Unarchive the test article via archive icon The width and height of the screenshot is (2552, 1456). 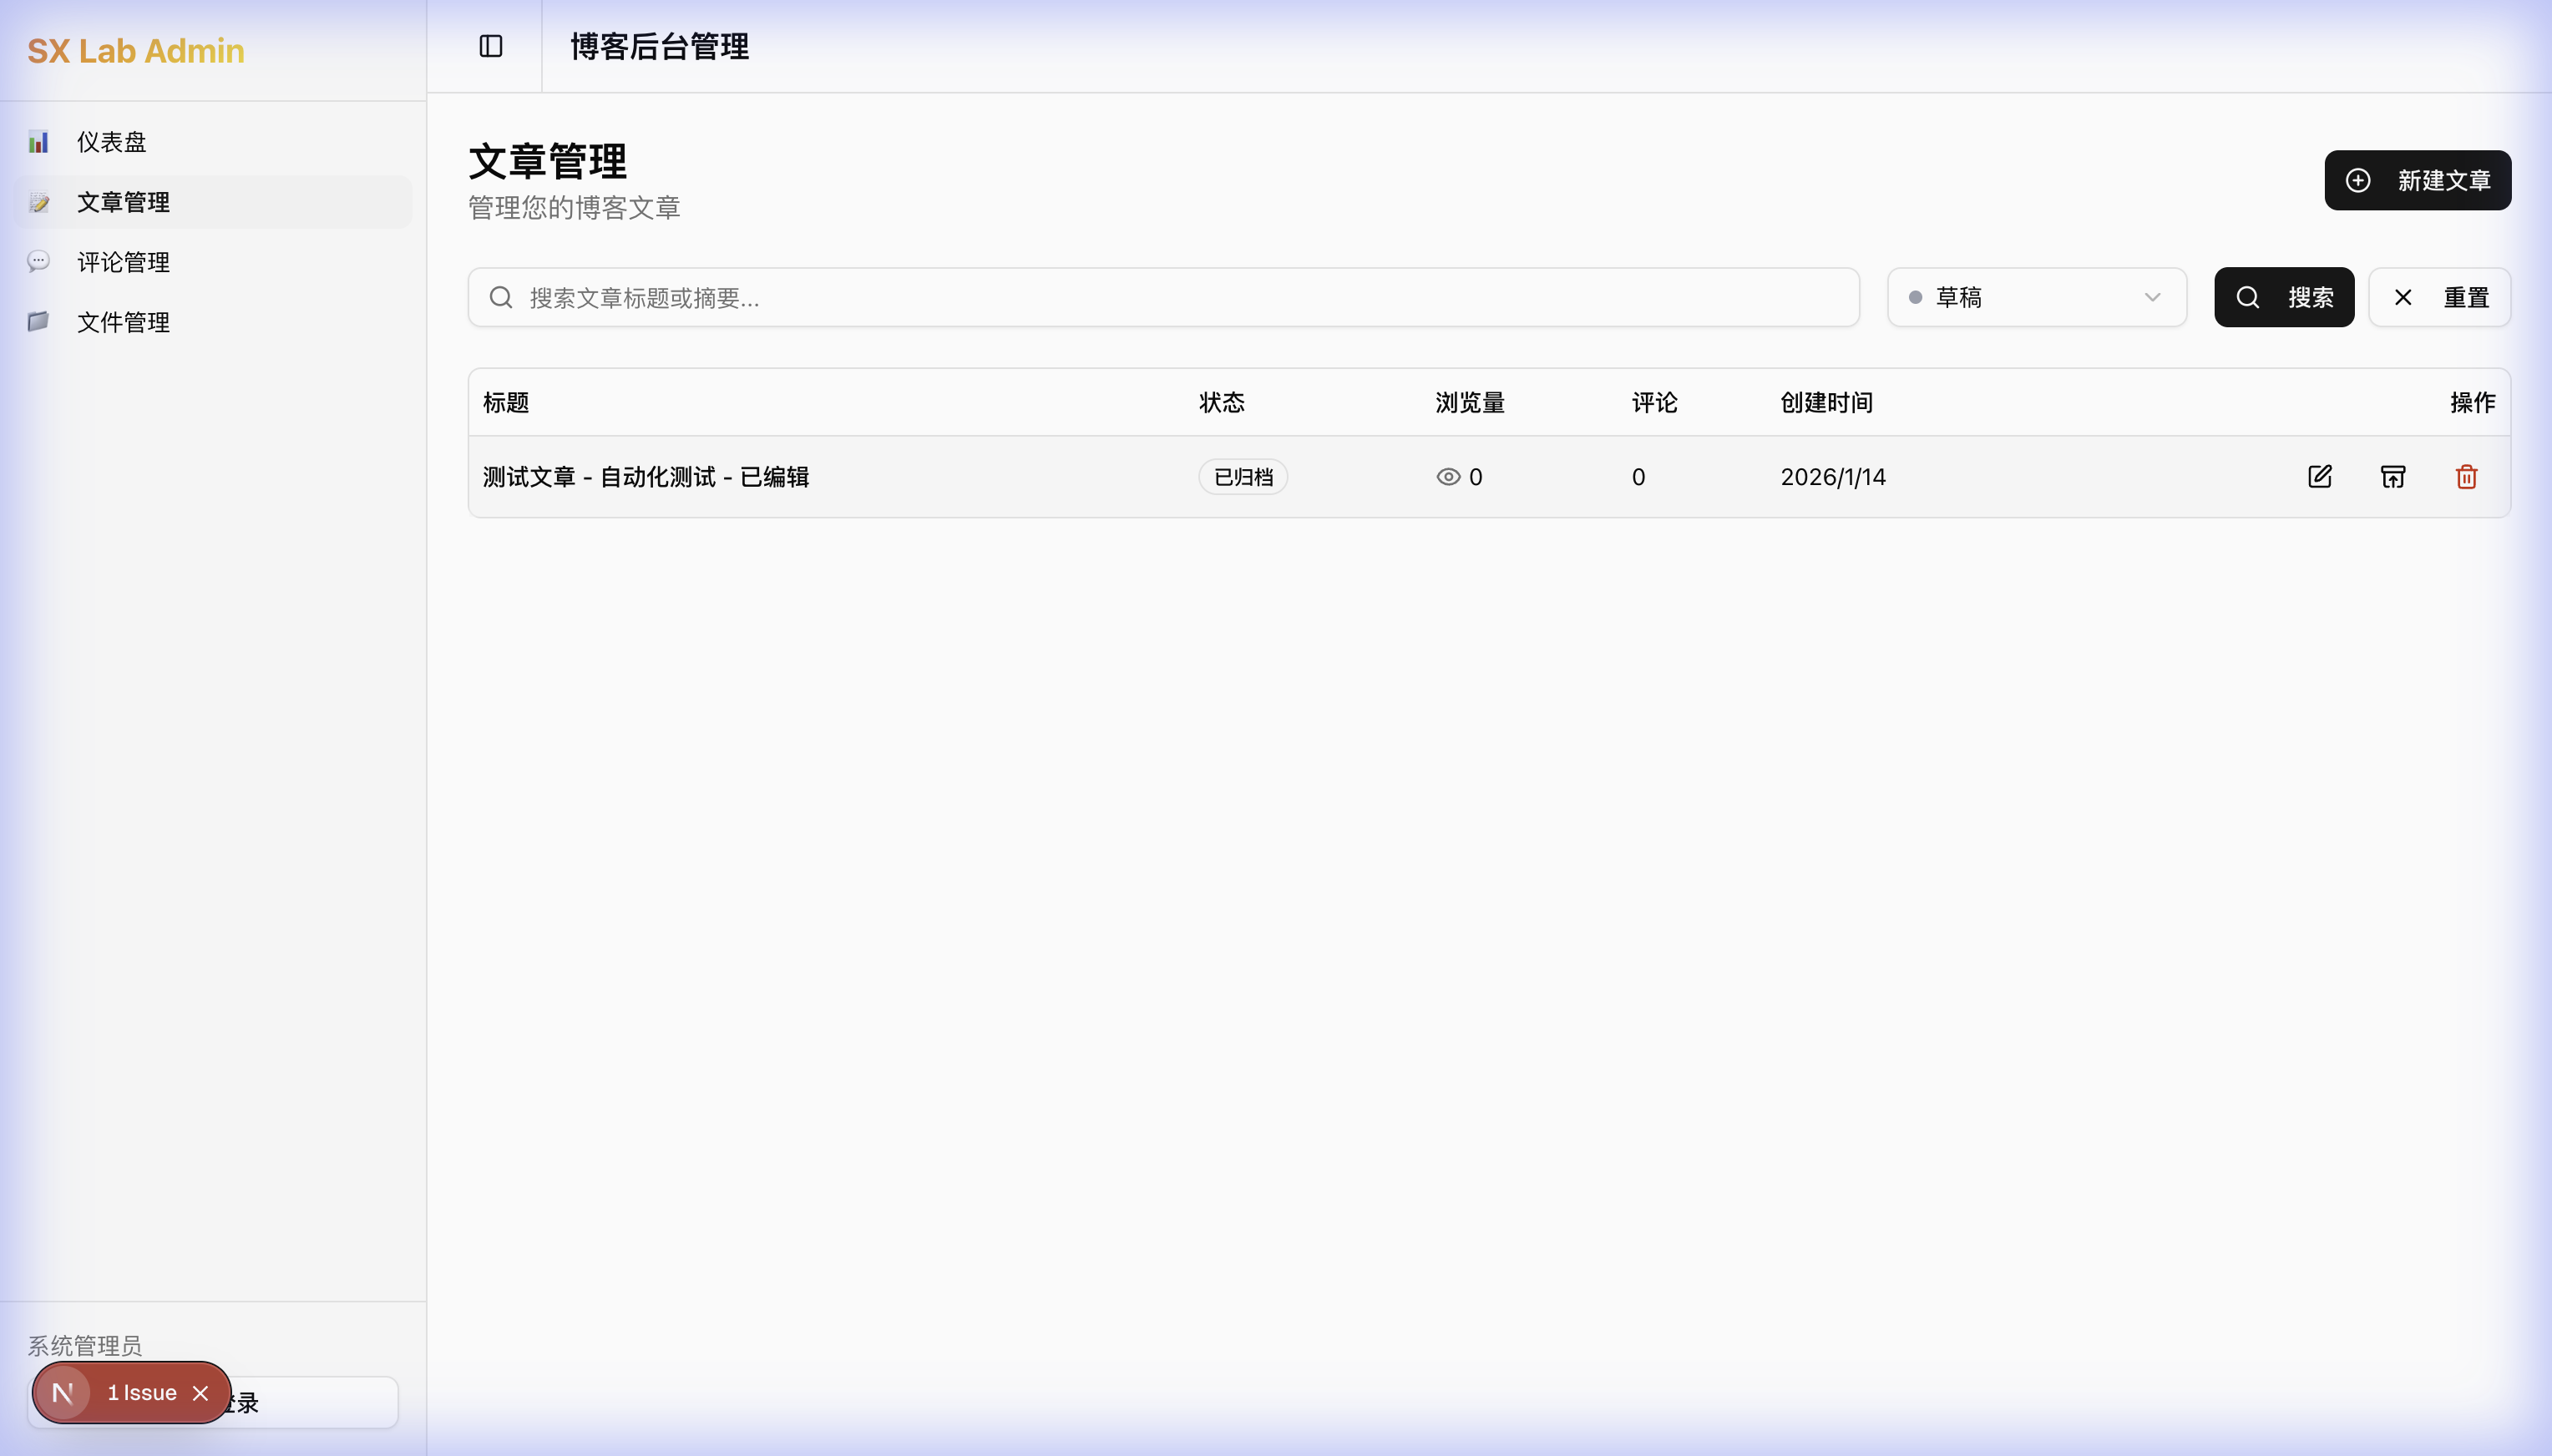point(2393,476)
